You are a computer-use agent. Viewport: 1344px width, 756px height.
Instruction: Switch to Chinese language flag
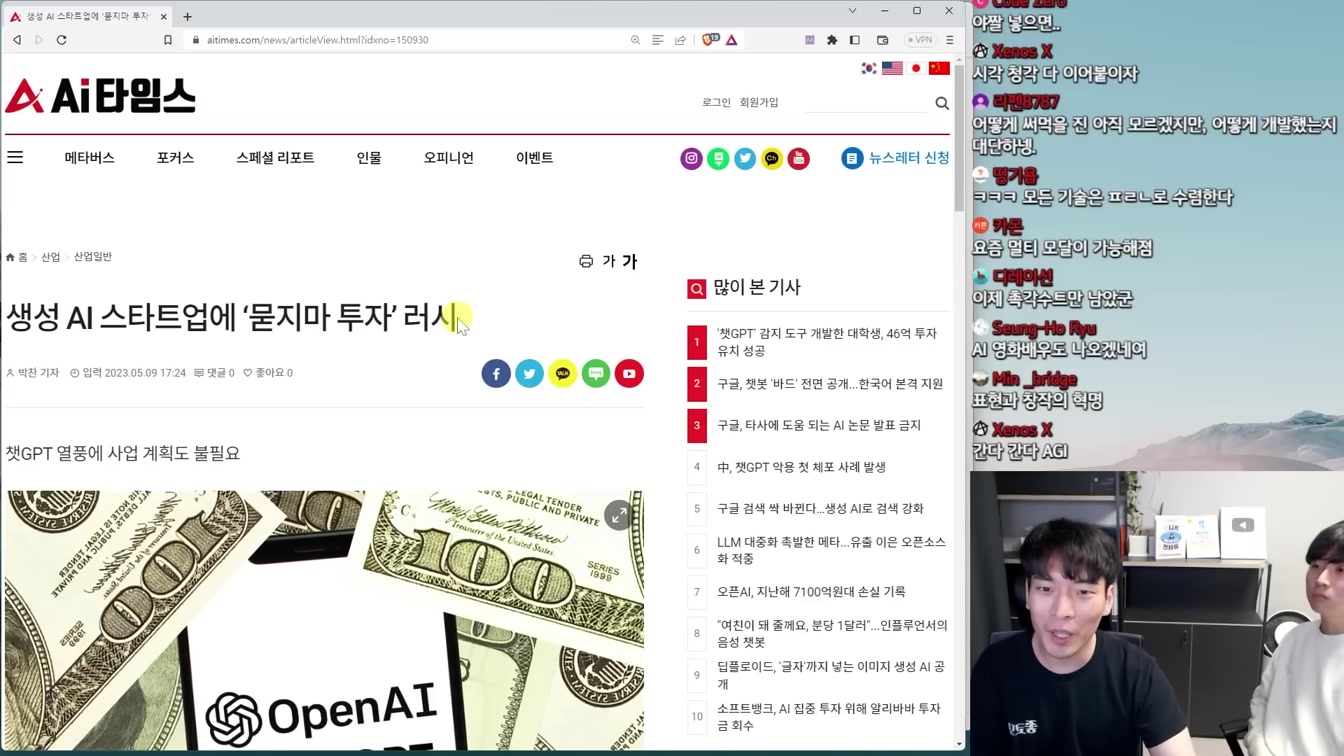(x=939, y=68)
